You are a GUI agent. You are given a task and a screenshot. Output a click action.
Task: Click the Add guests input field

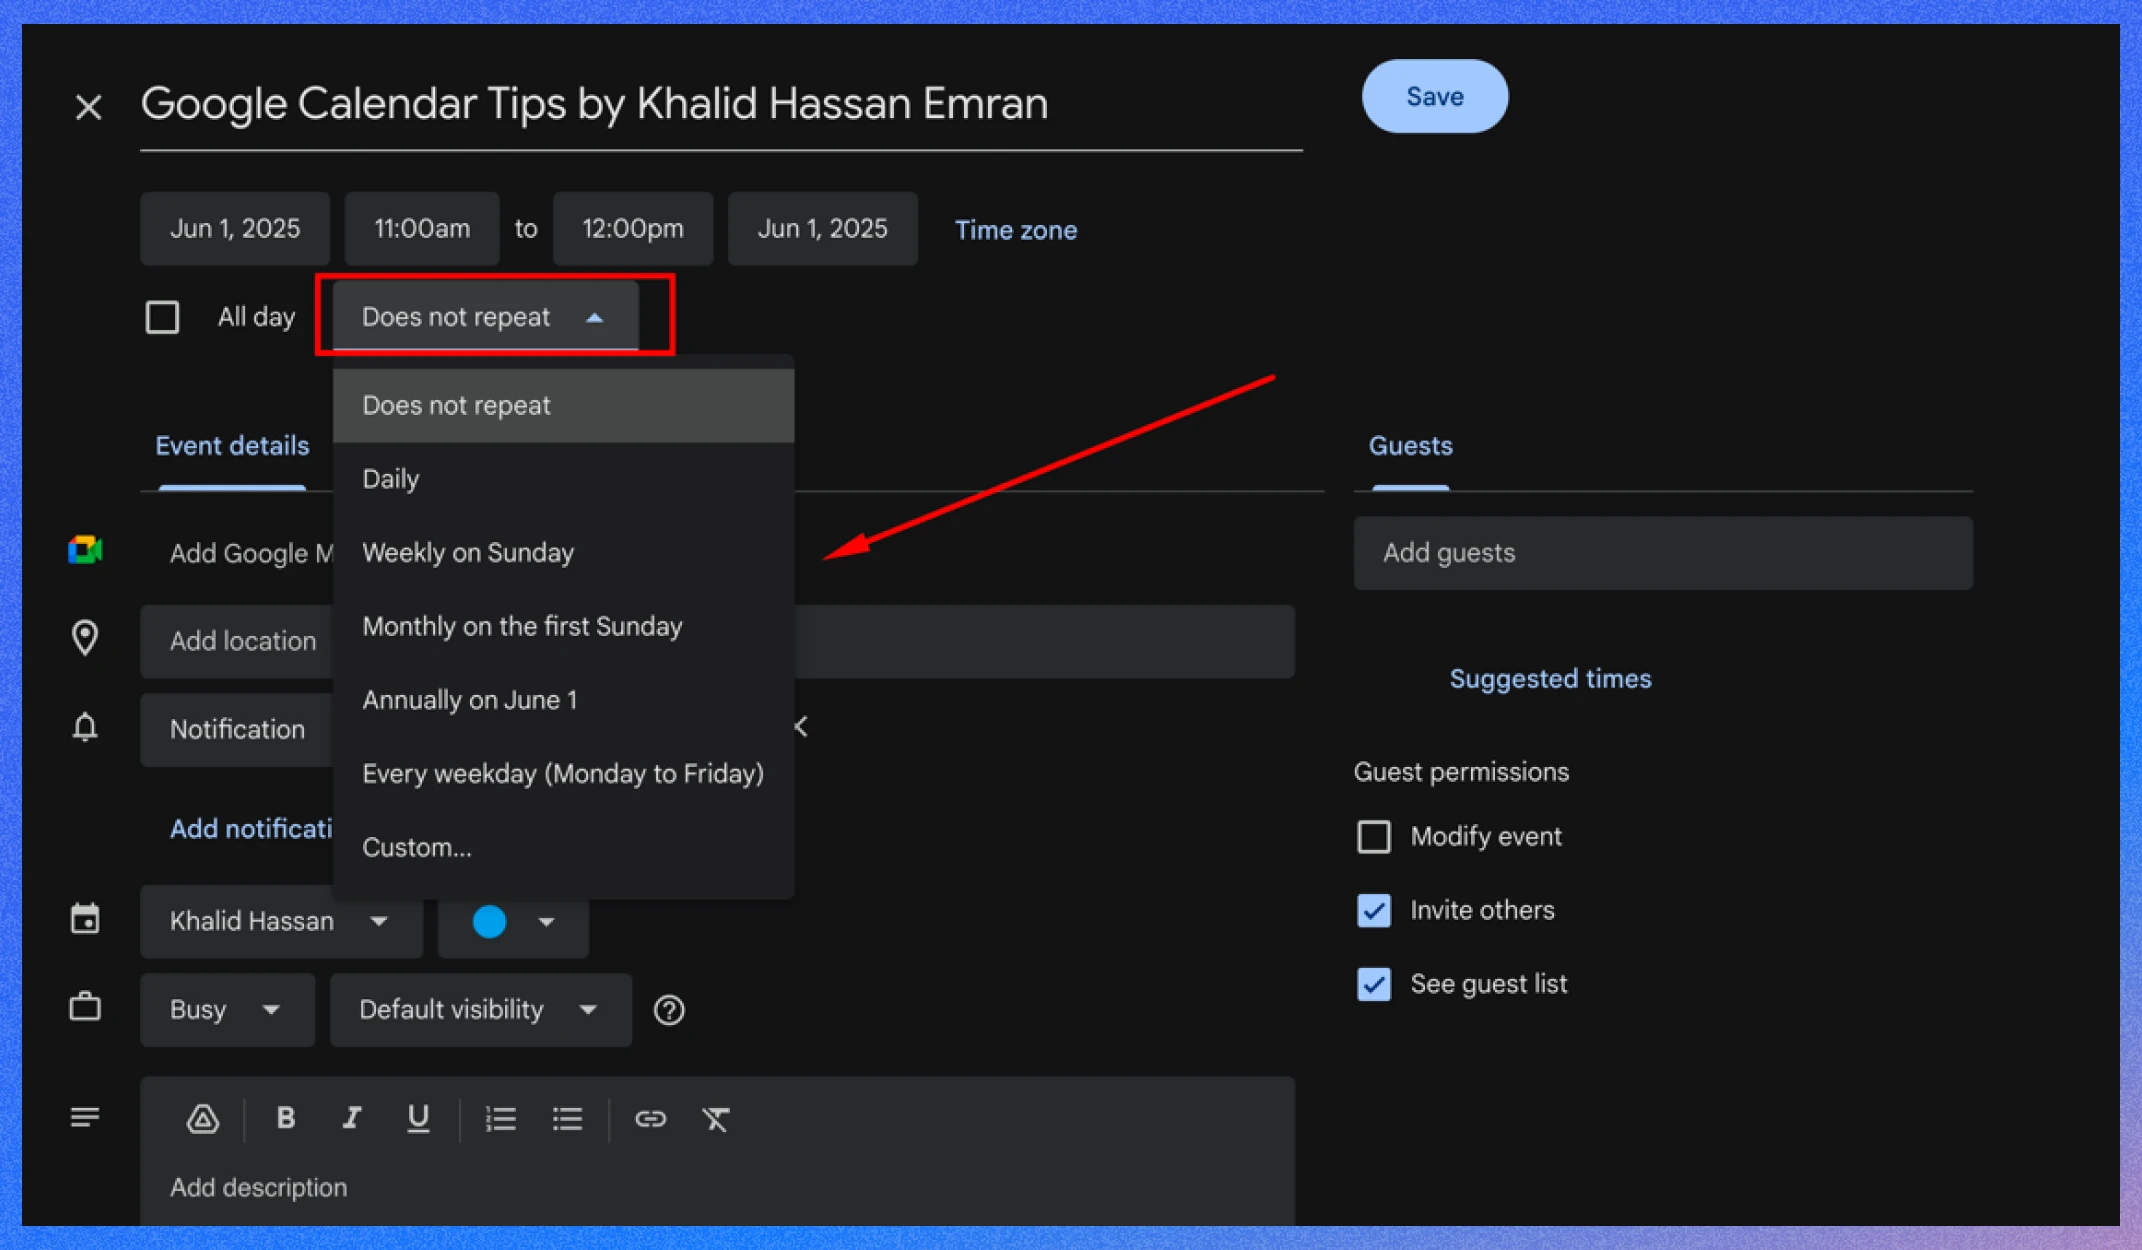click(1663, 553)
